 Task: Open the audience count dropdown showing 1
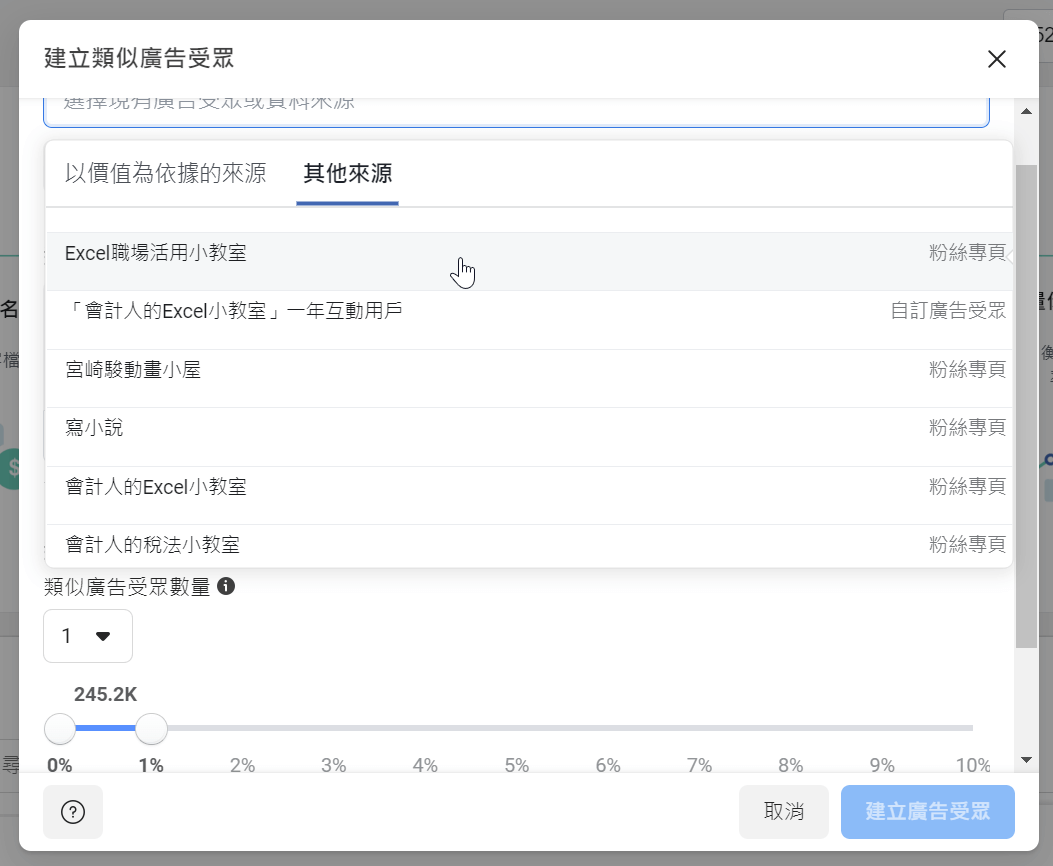tap(88, 636)
